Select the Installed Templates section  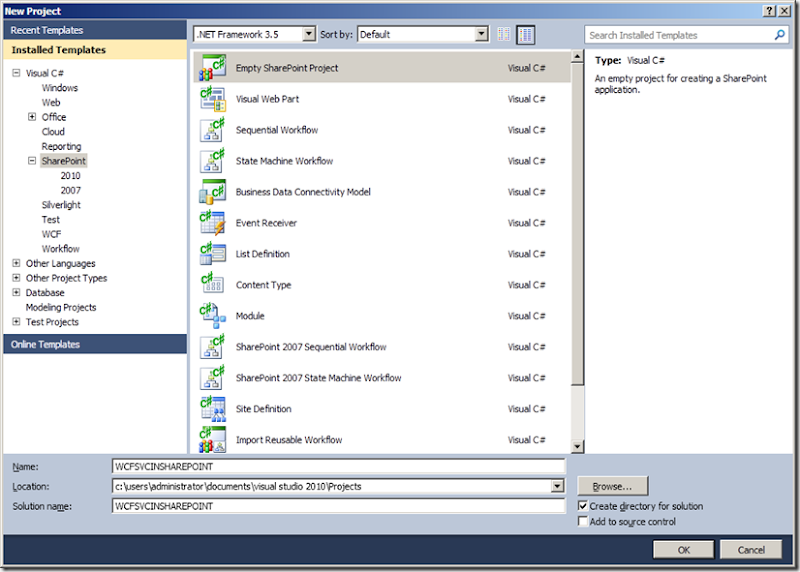click(x=95, y=50)
